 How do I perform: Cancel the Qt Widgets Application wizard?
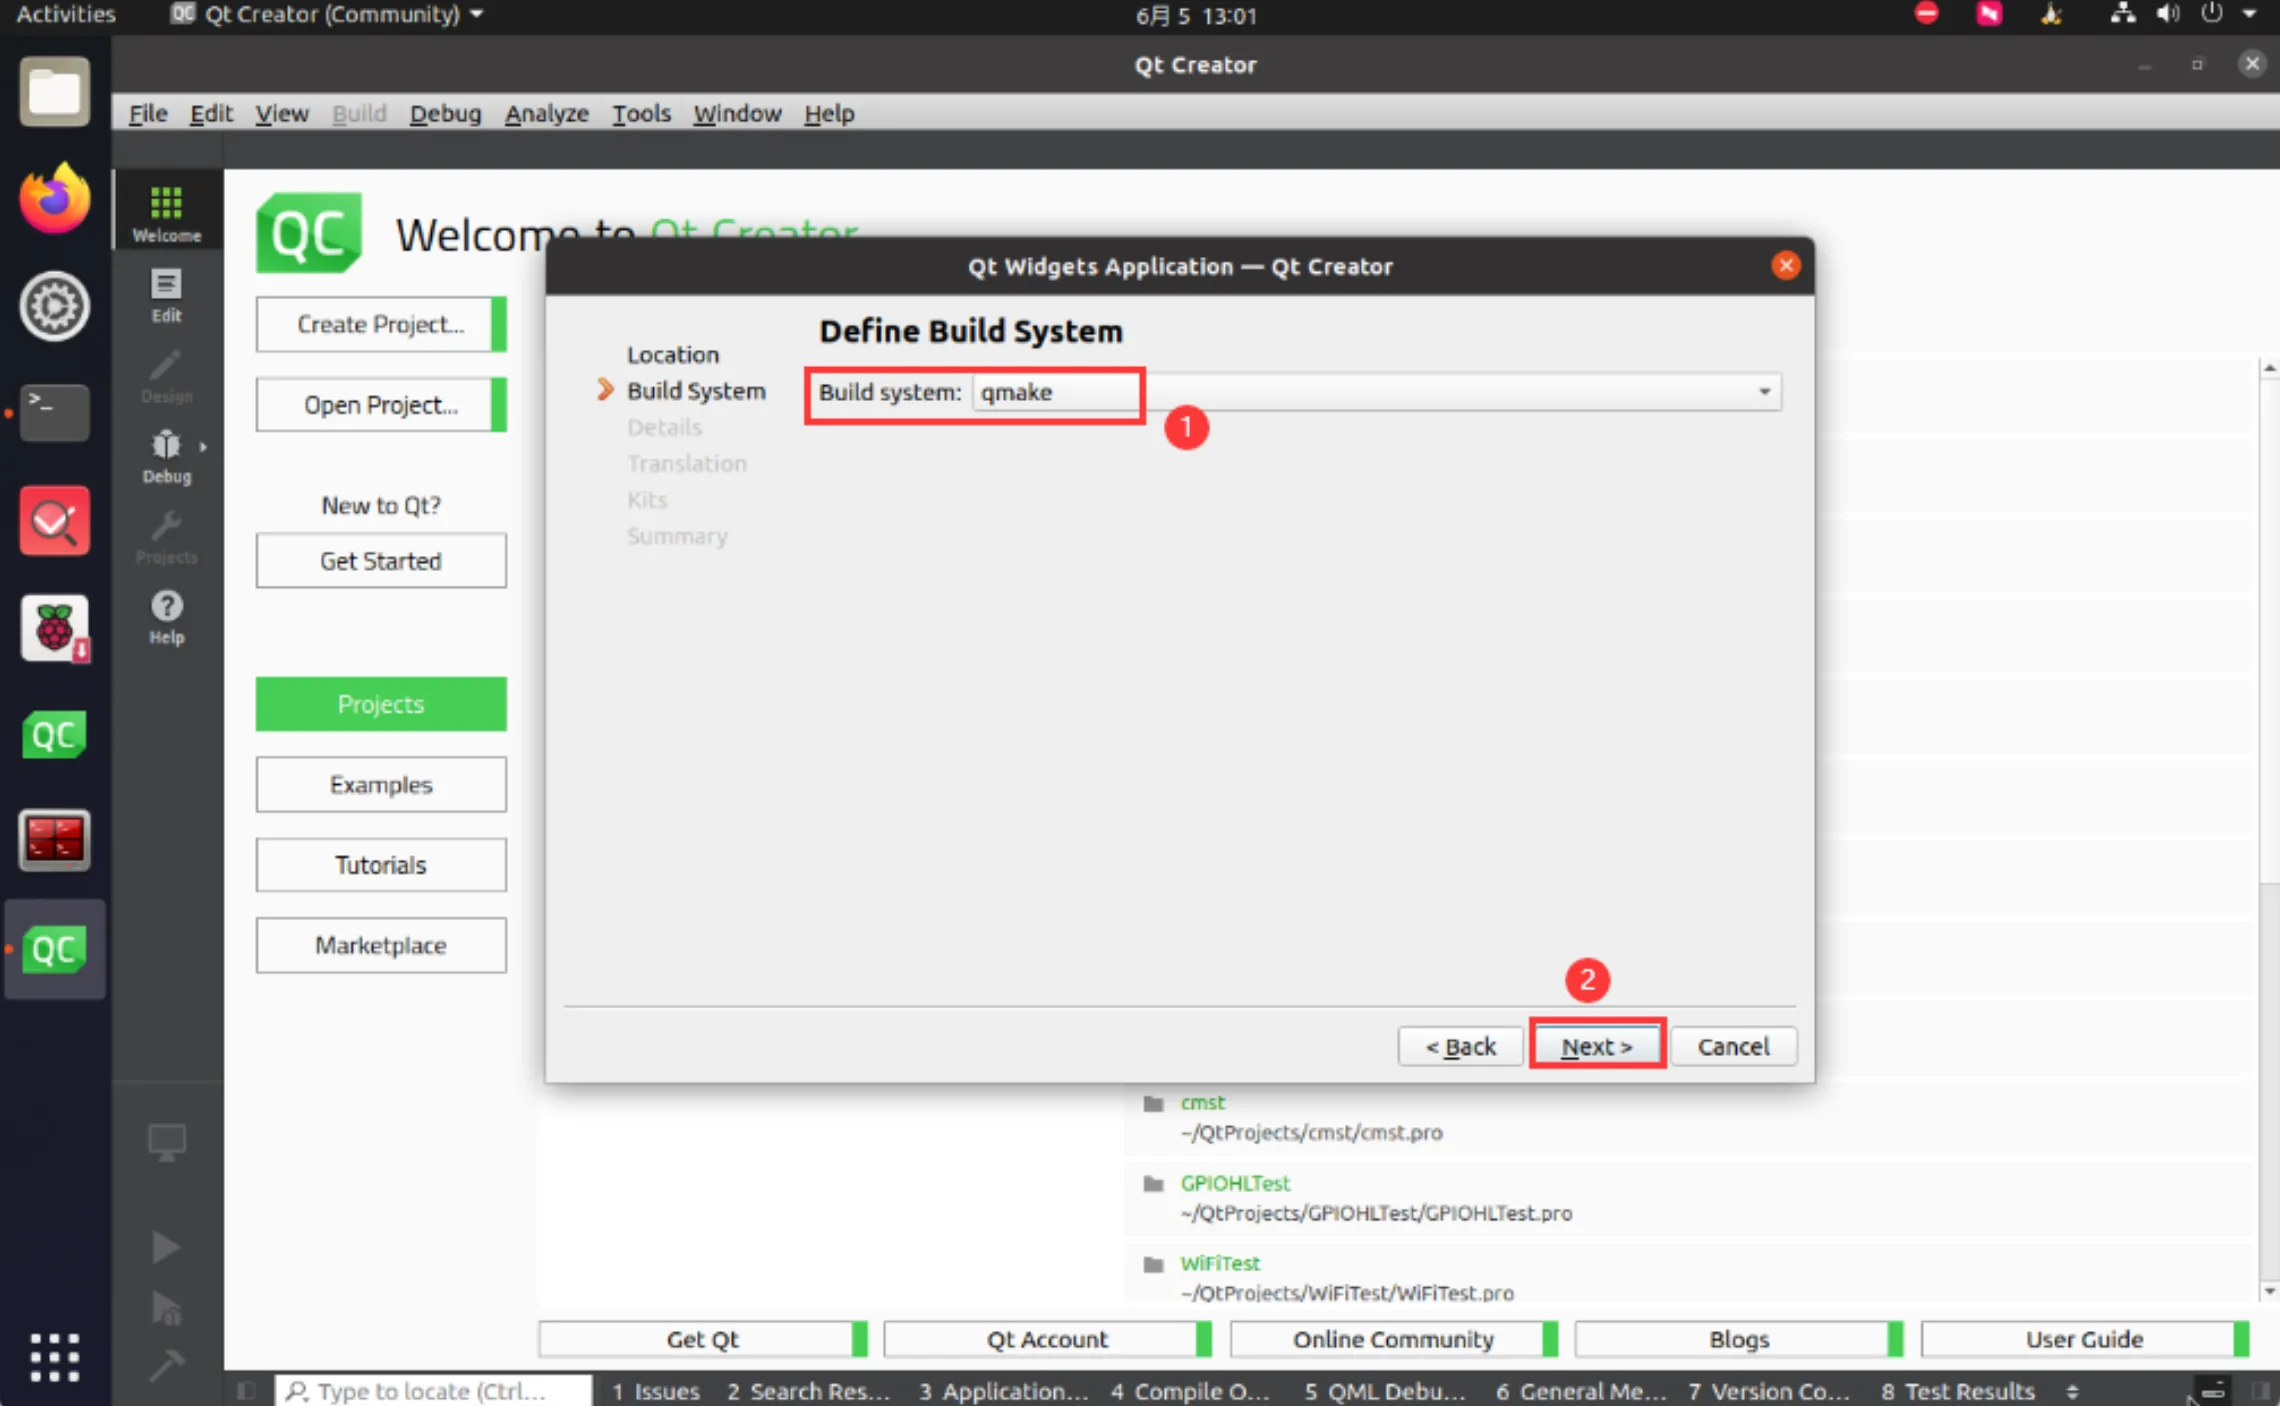(x=1733, y=1046)
